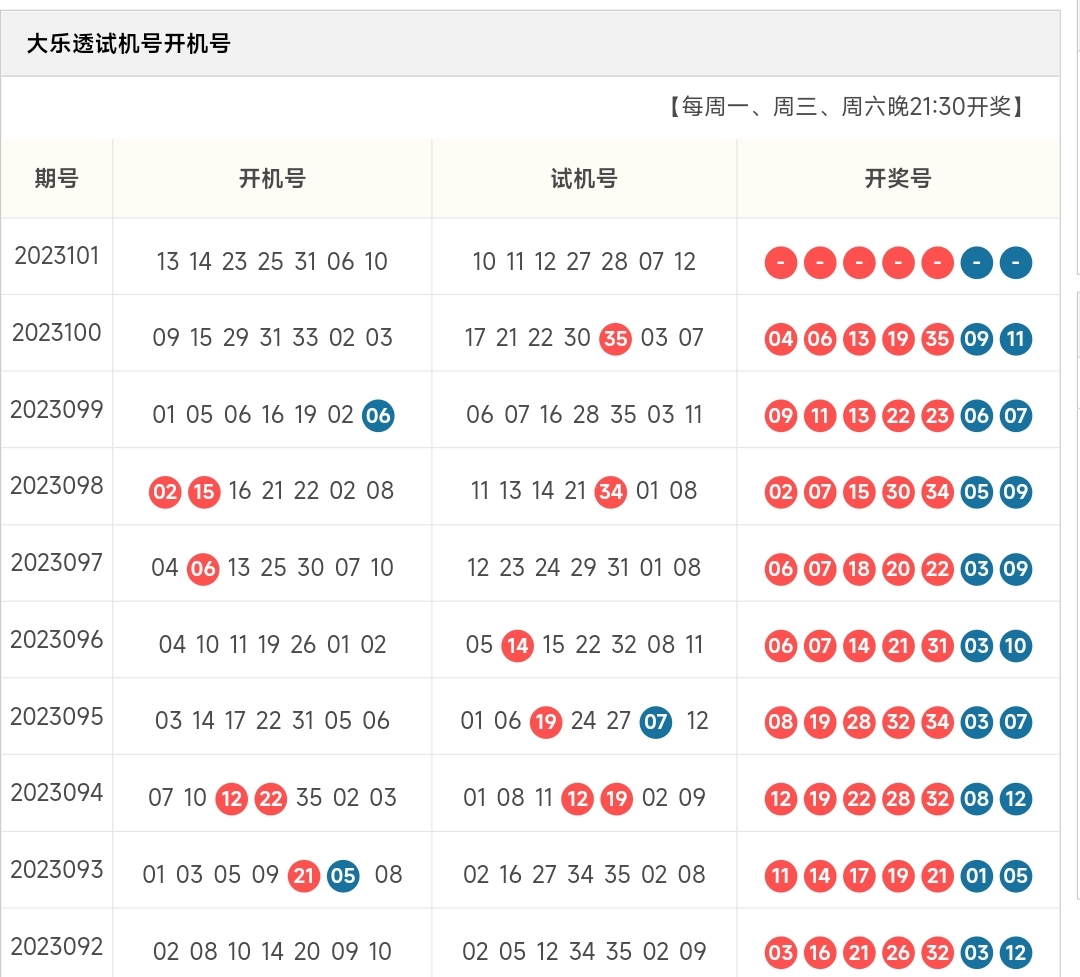Select issue number 2023101
The height and width of the screenshot is (977, 1080).
pos(56,256)
